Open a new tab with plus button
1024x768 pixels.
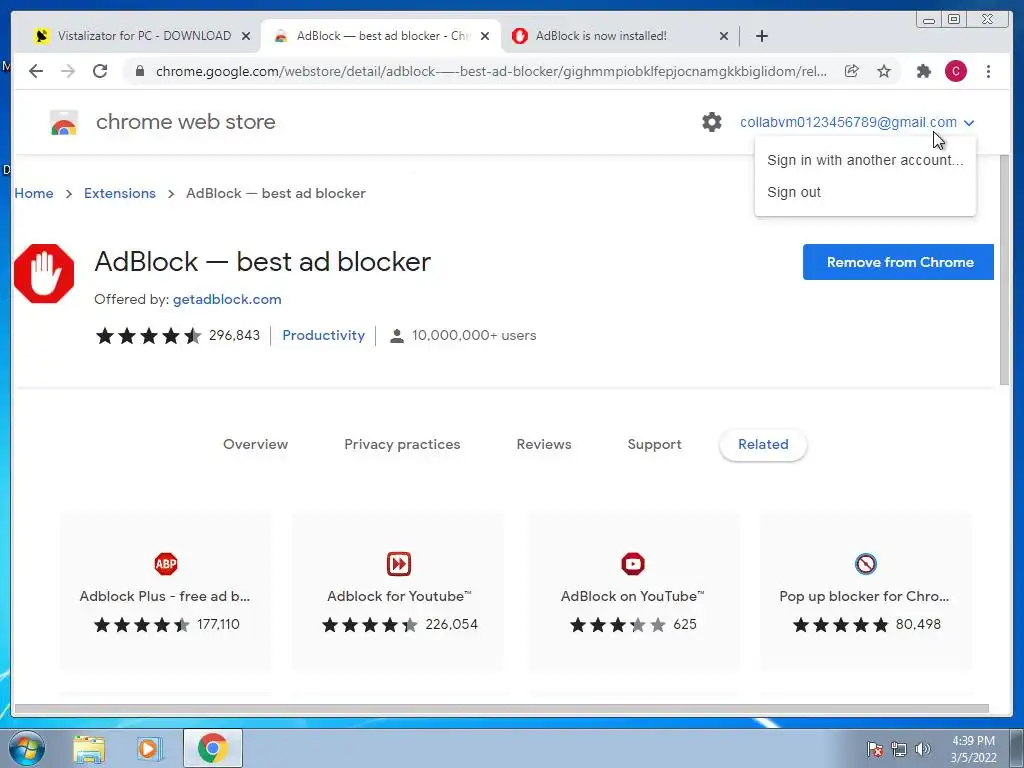pyautogui.click(x=761, y=36)
